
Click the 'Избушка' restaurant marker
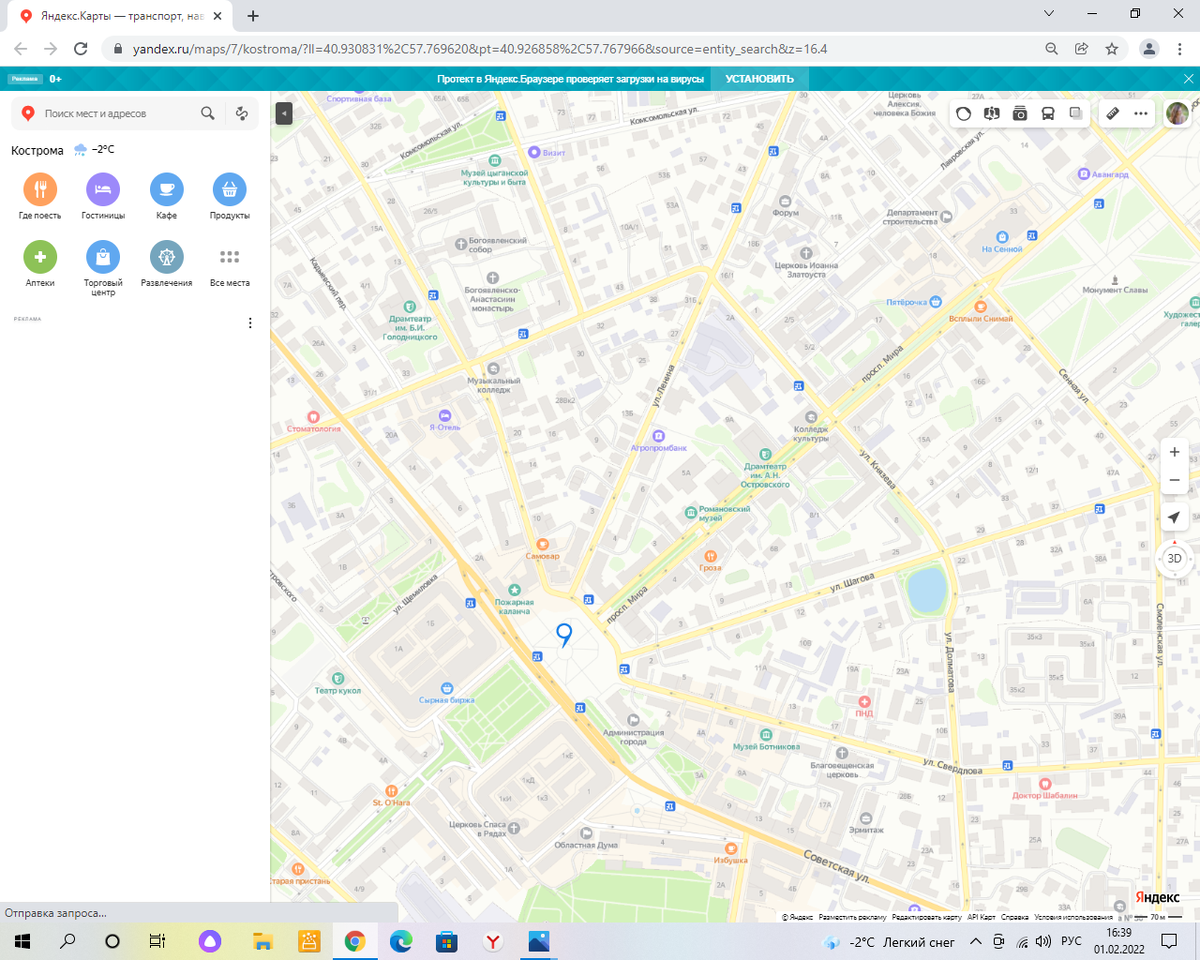(x=731, y=847)
